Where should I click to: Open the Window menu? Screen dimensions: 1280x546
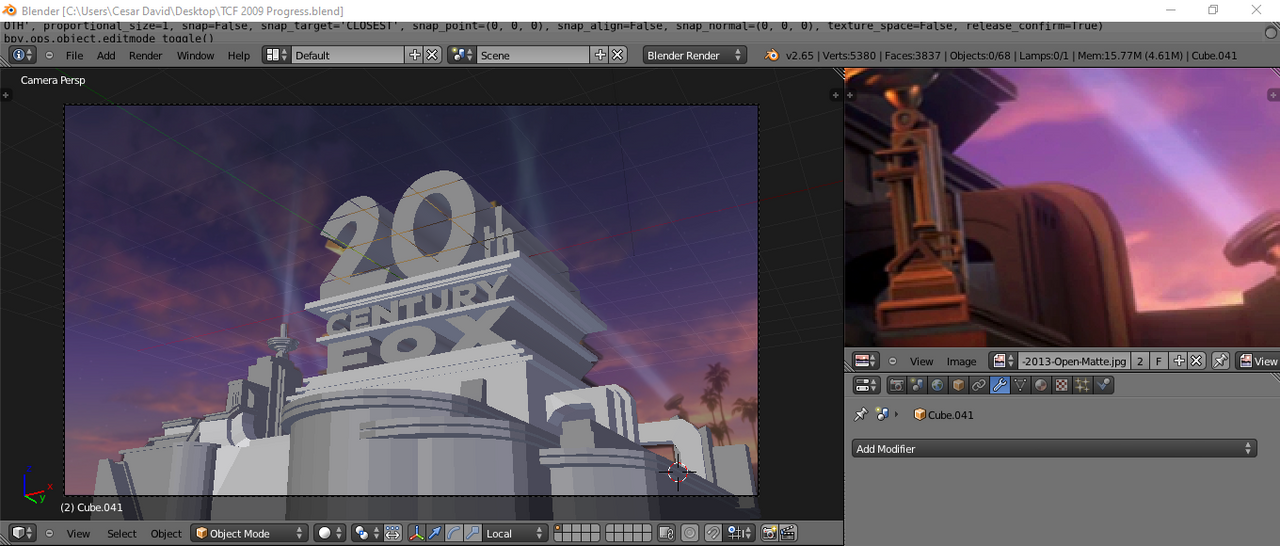195,55
